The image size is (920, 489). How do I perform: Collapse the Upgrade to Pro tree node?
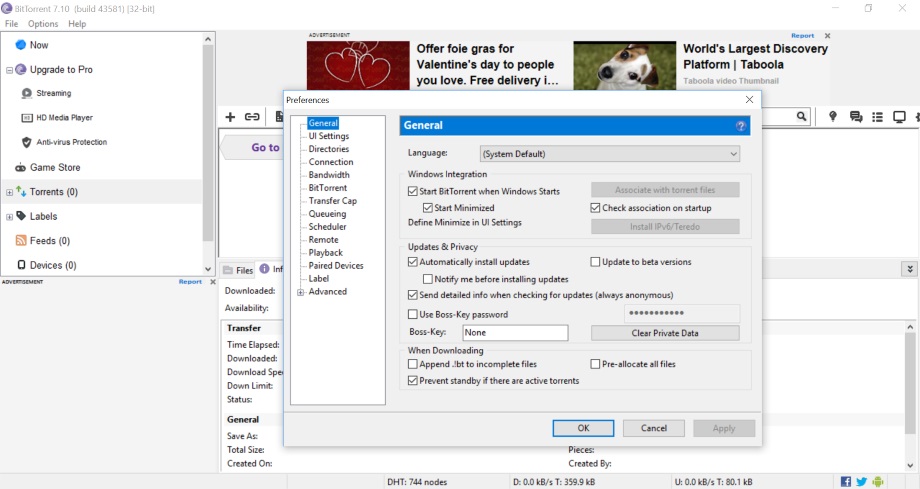click(x=9, y=70)
